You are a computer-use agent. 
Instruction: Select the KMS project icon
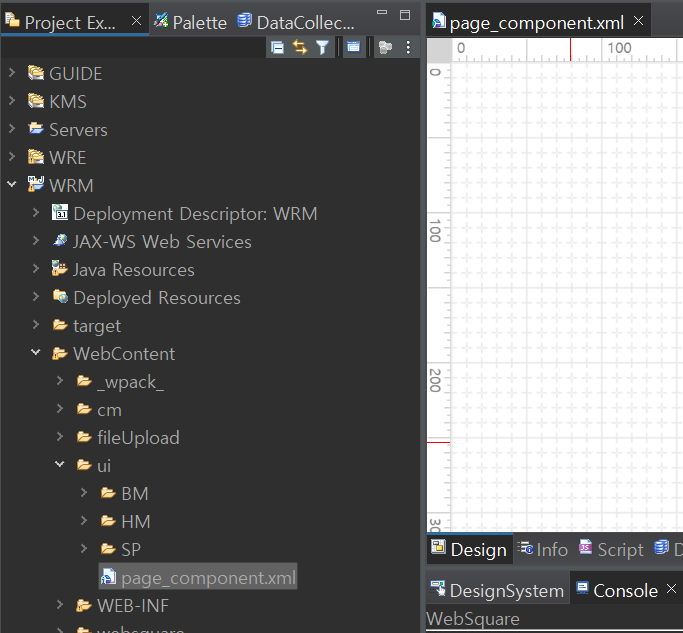coord(36,101)
